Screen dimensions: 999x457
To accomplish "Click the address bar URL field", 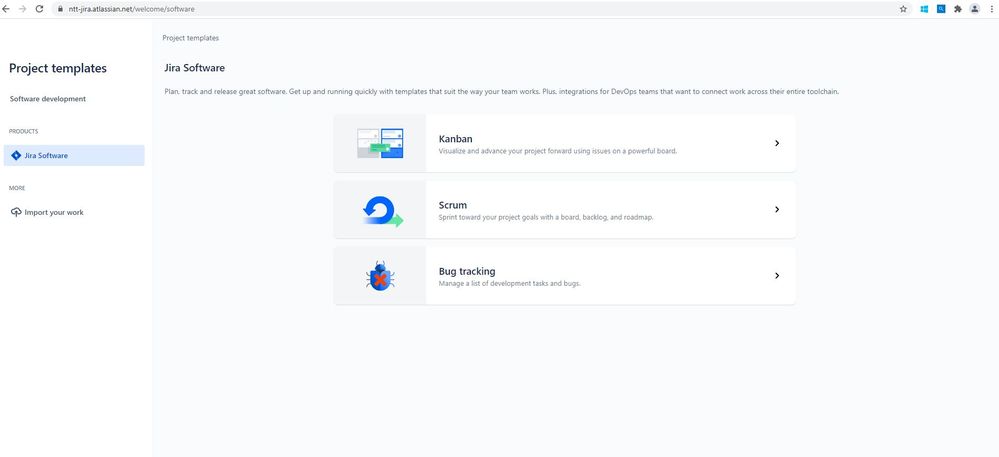I will 482,9.
